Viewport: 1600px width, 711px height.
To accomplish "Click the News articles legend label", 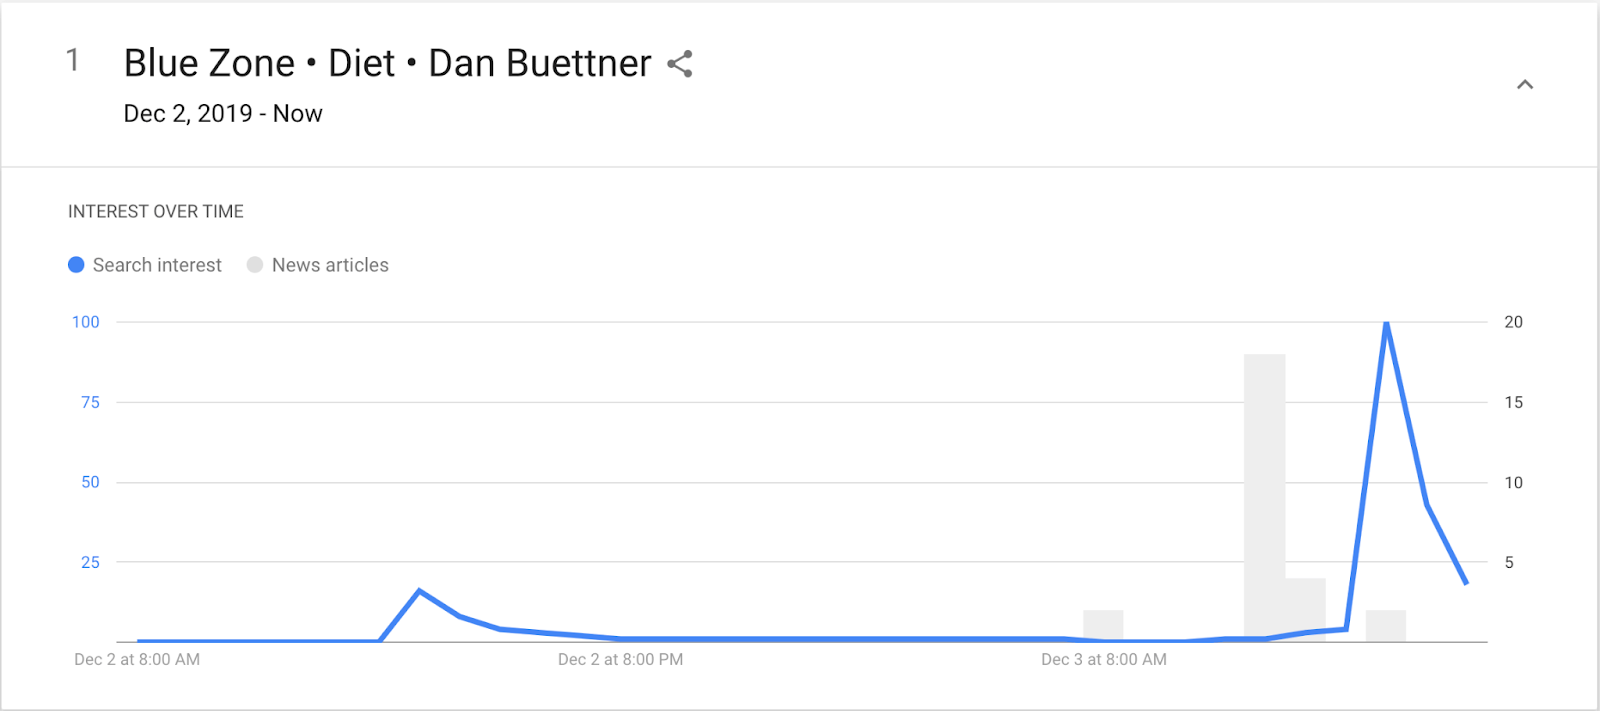I will [x=330, y=265].
